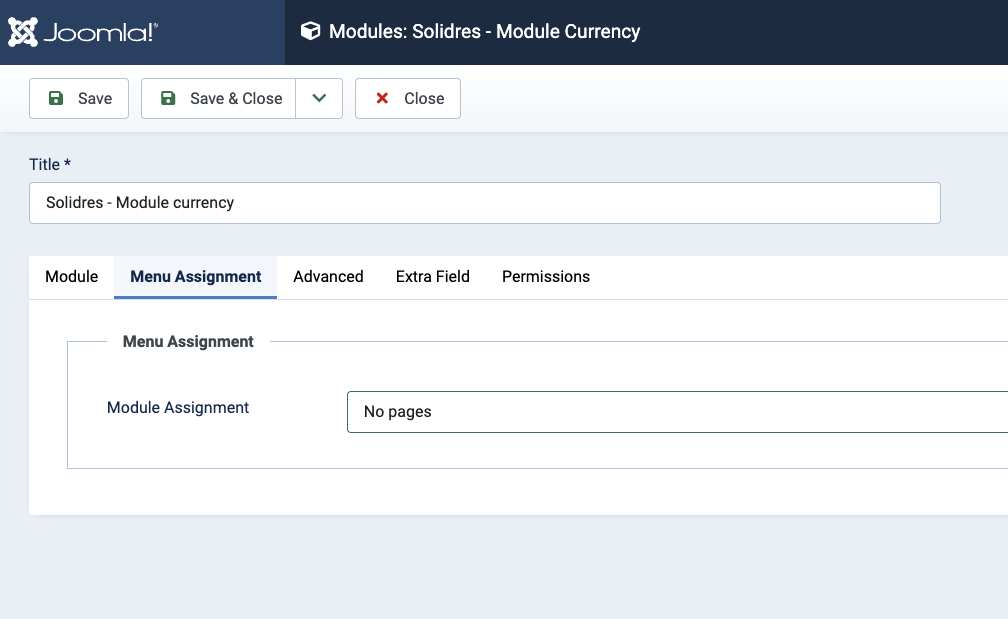1008x619 pixels.
Task: Switch to the Module tab
Action: 72,277
